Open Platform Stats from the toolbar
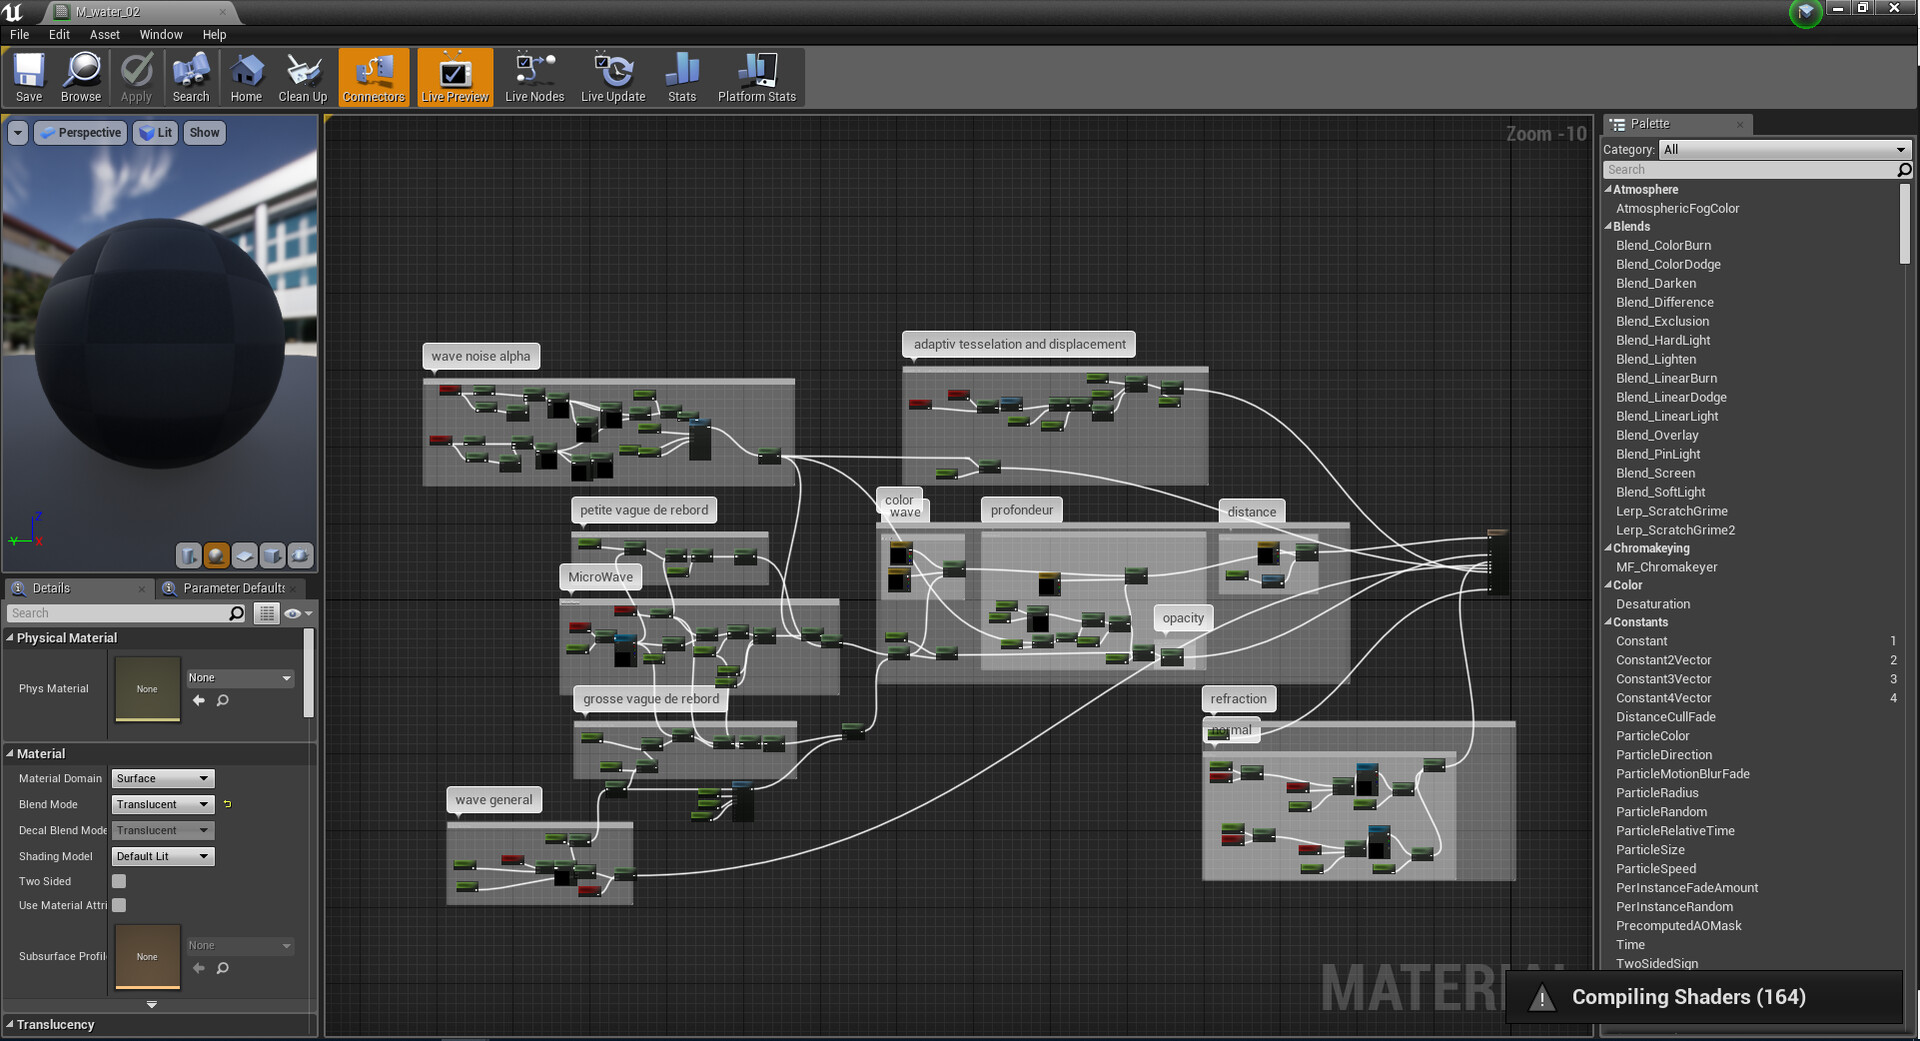 [757, 76]
